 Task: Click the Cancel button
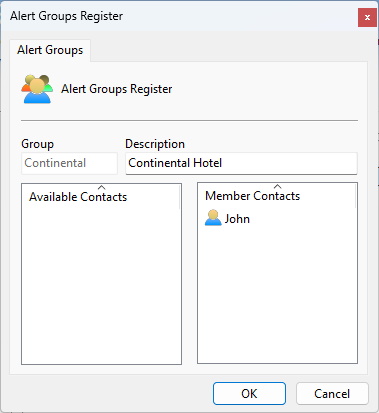[x=332, y=394]
